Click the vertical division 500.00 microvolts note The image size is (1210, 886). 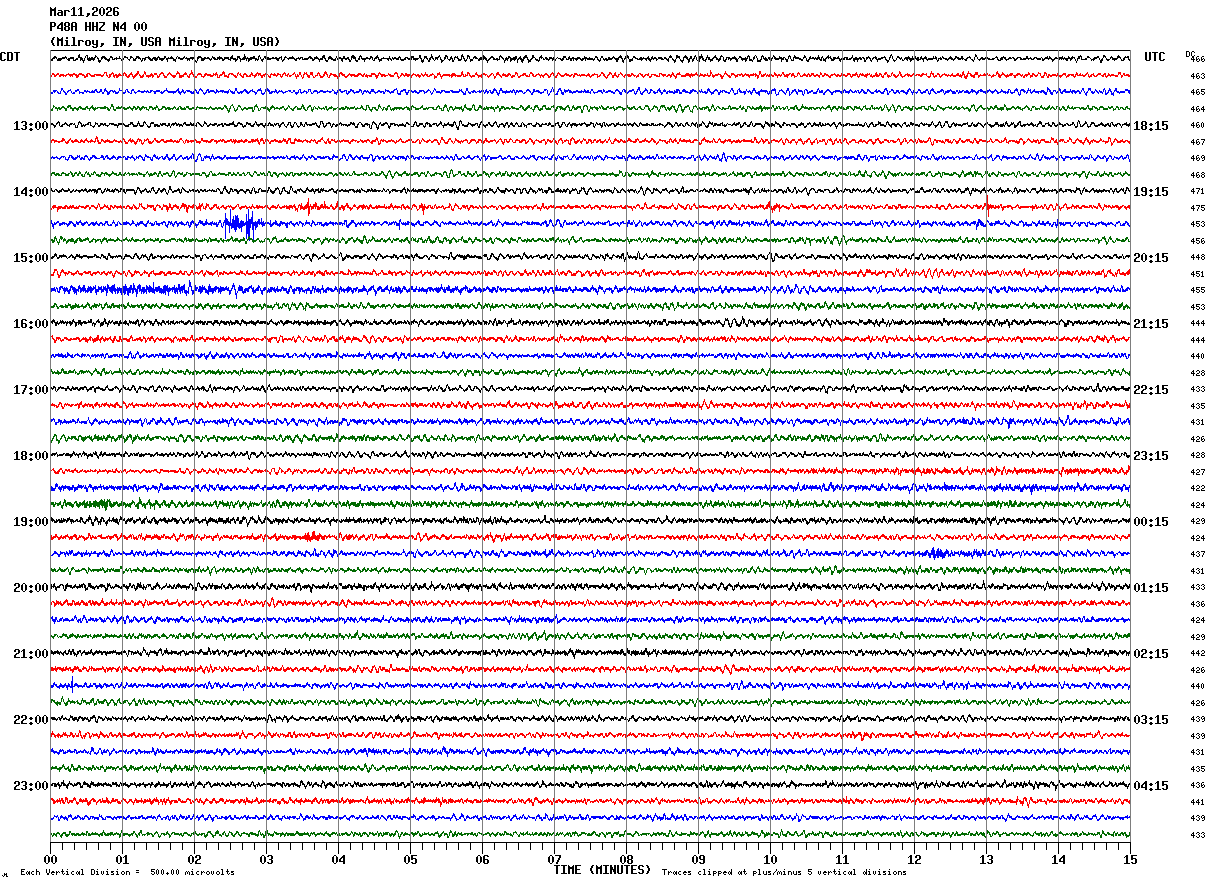[127, 873]
